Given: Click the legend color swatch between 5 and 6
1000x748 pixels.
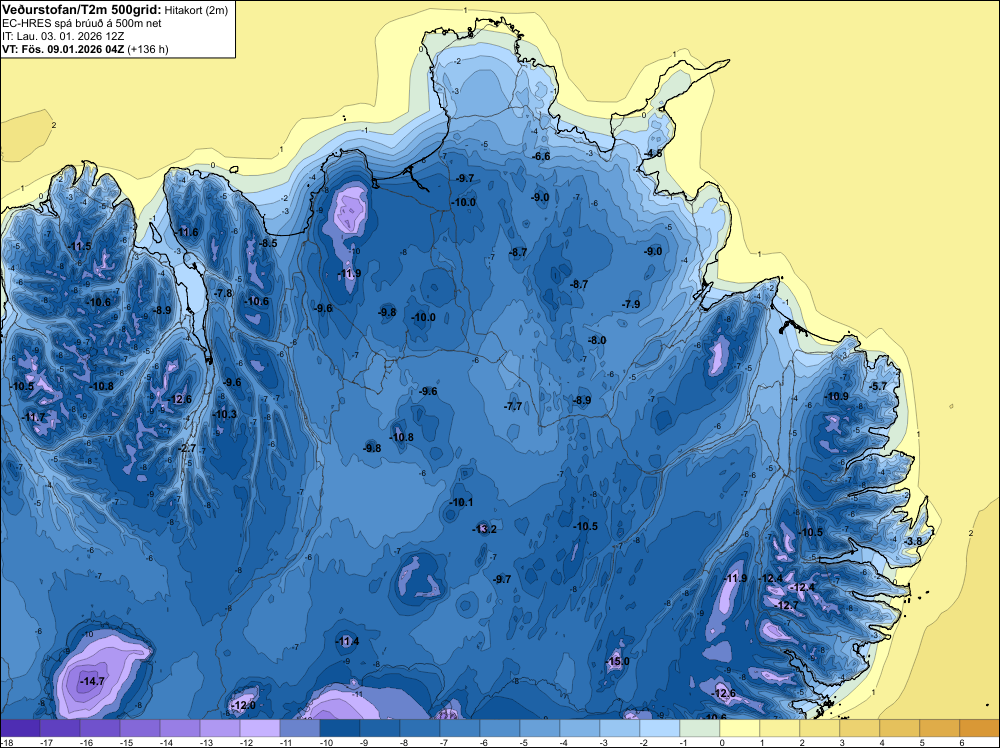Looking at the screenshot, I should click(939, 728).
